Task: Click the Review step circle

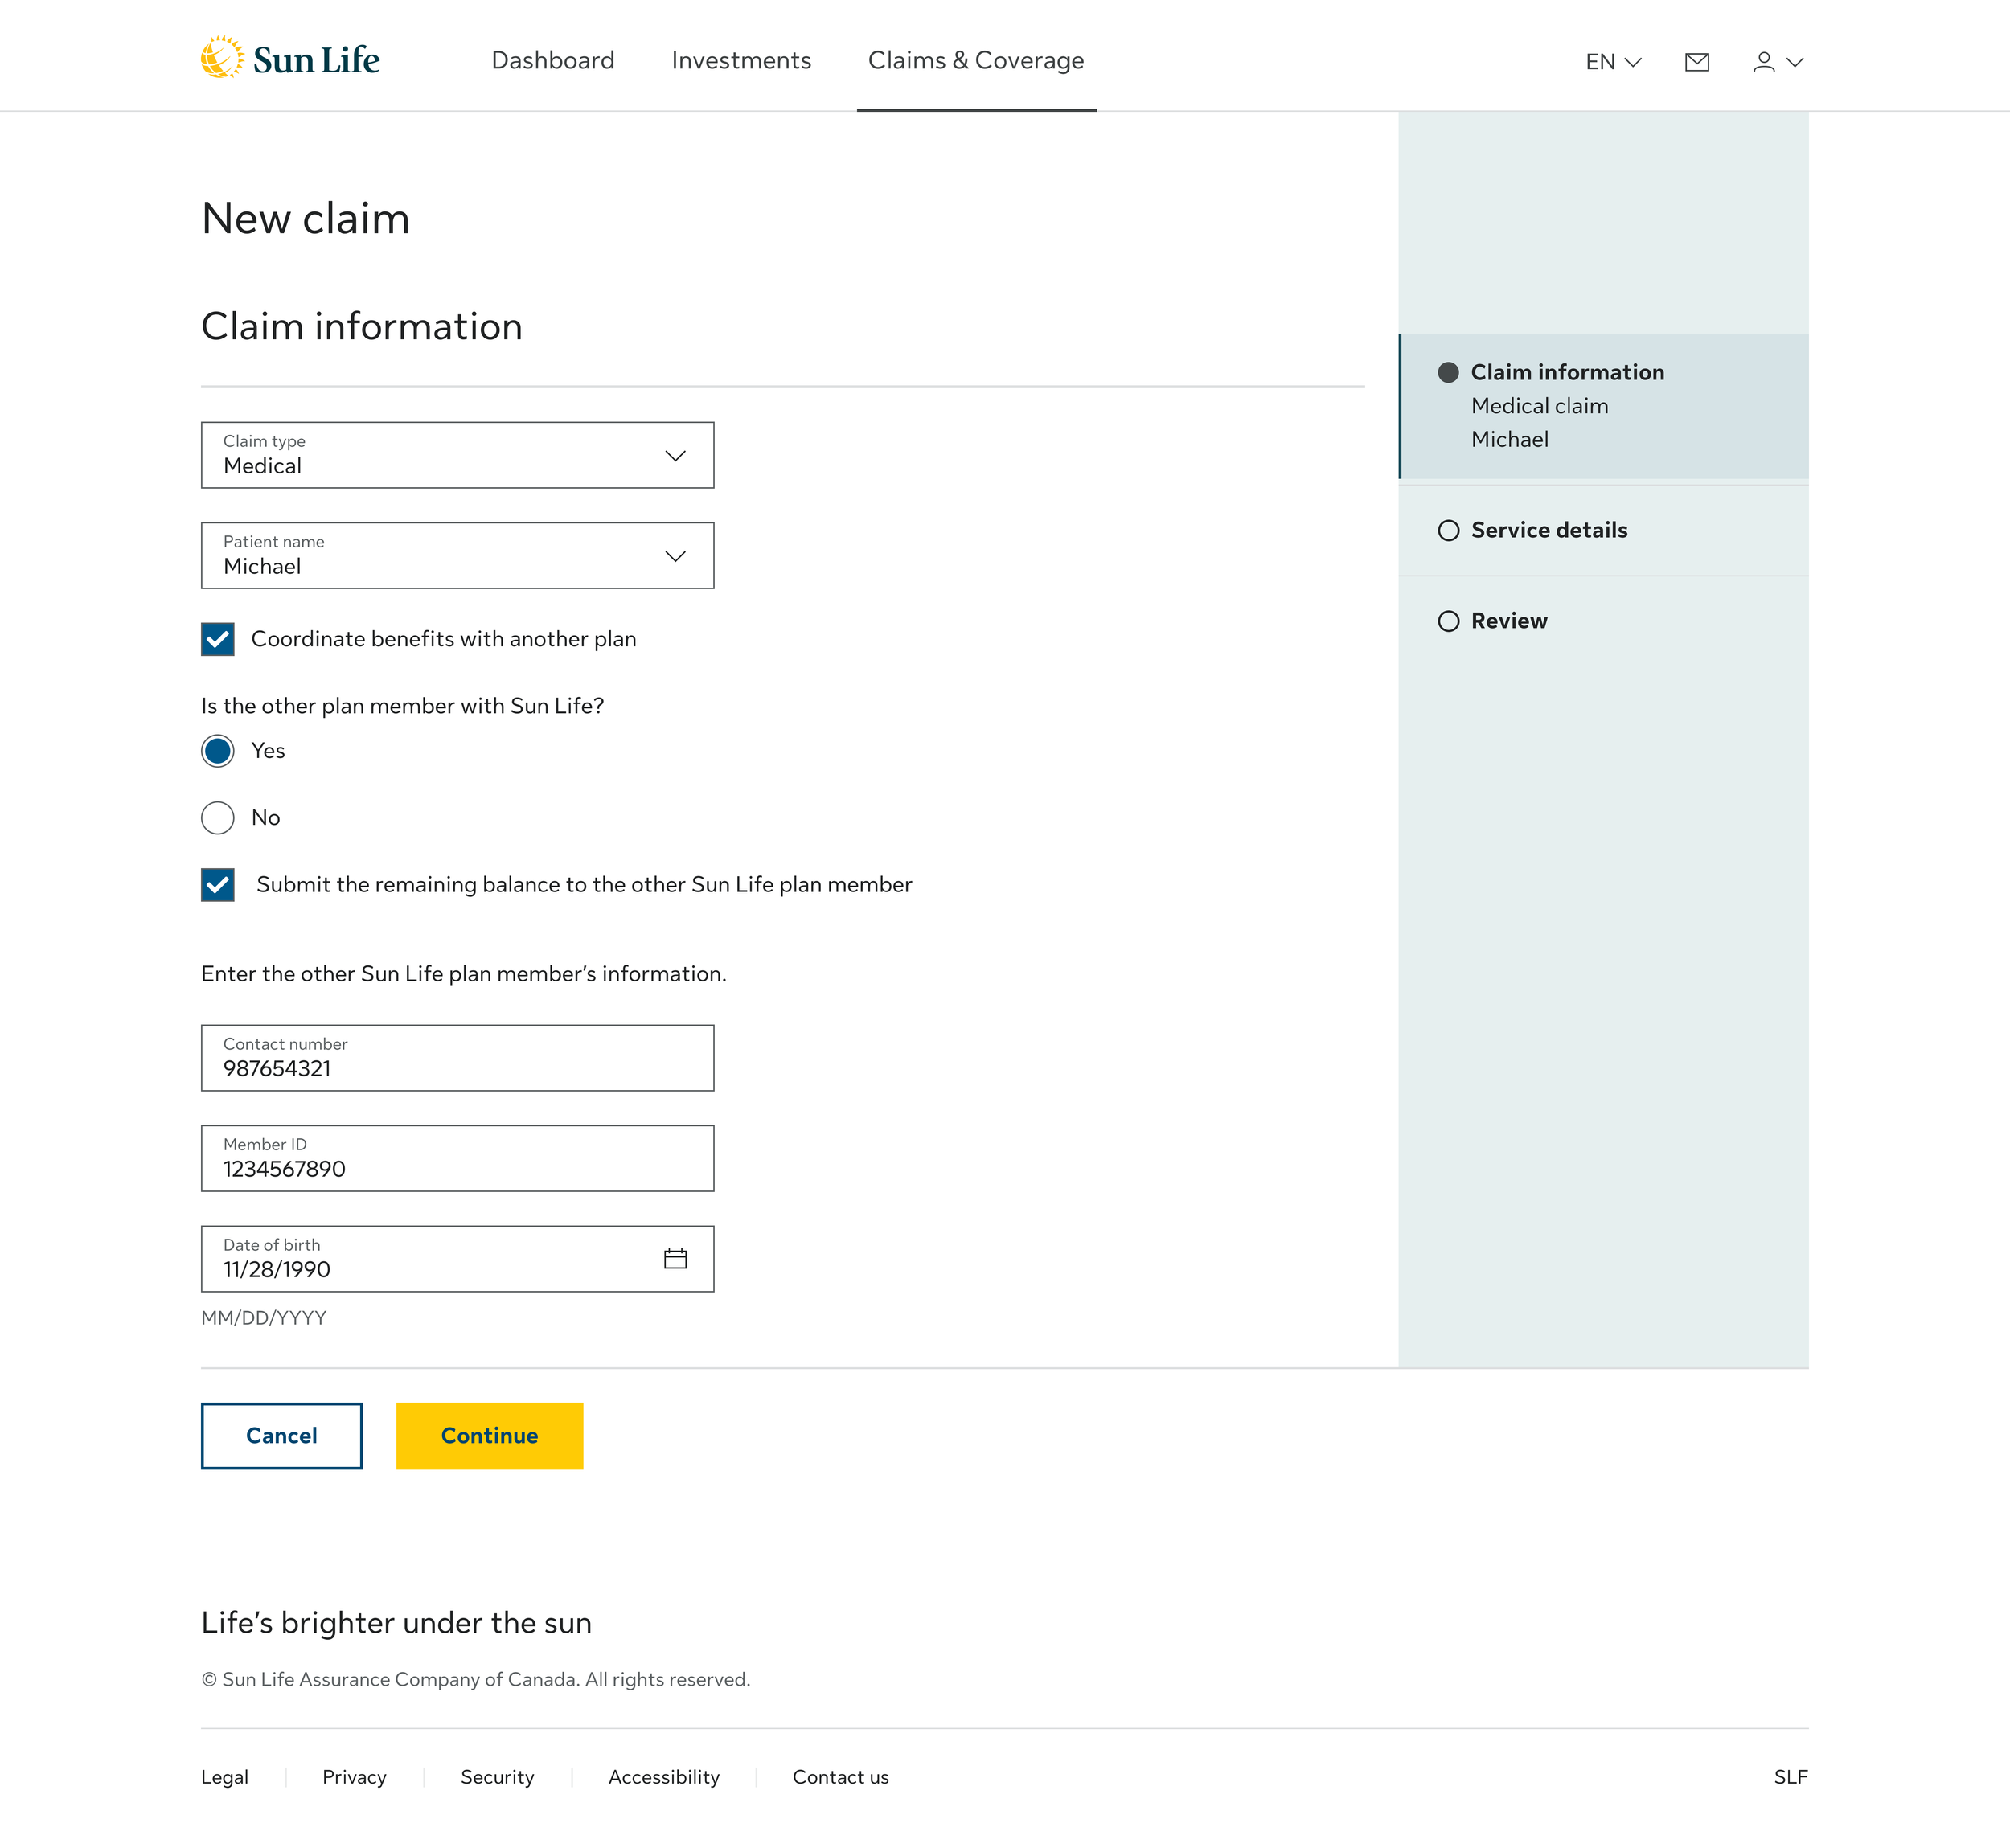Action: click(1448, 621)
